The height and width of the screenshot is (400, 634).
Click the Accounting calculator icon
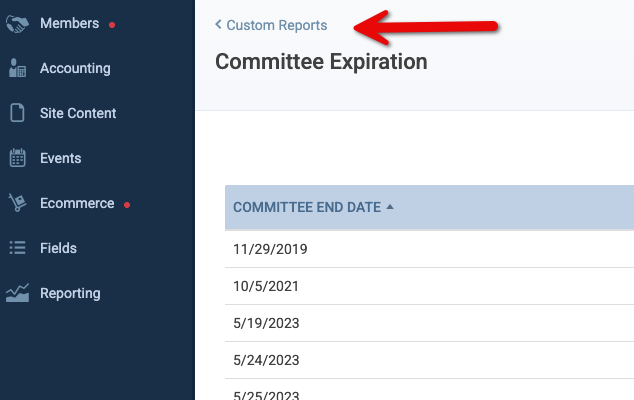17,68
